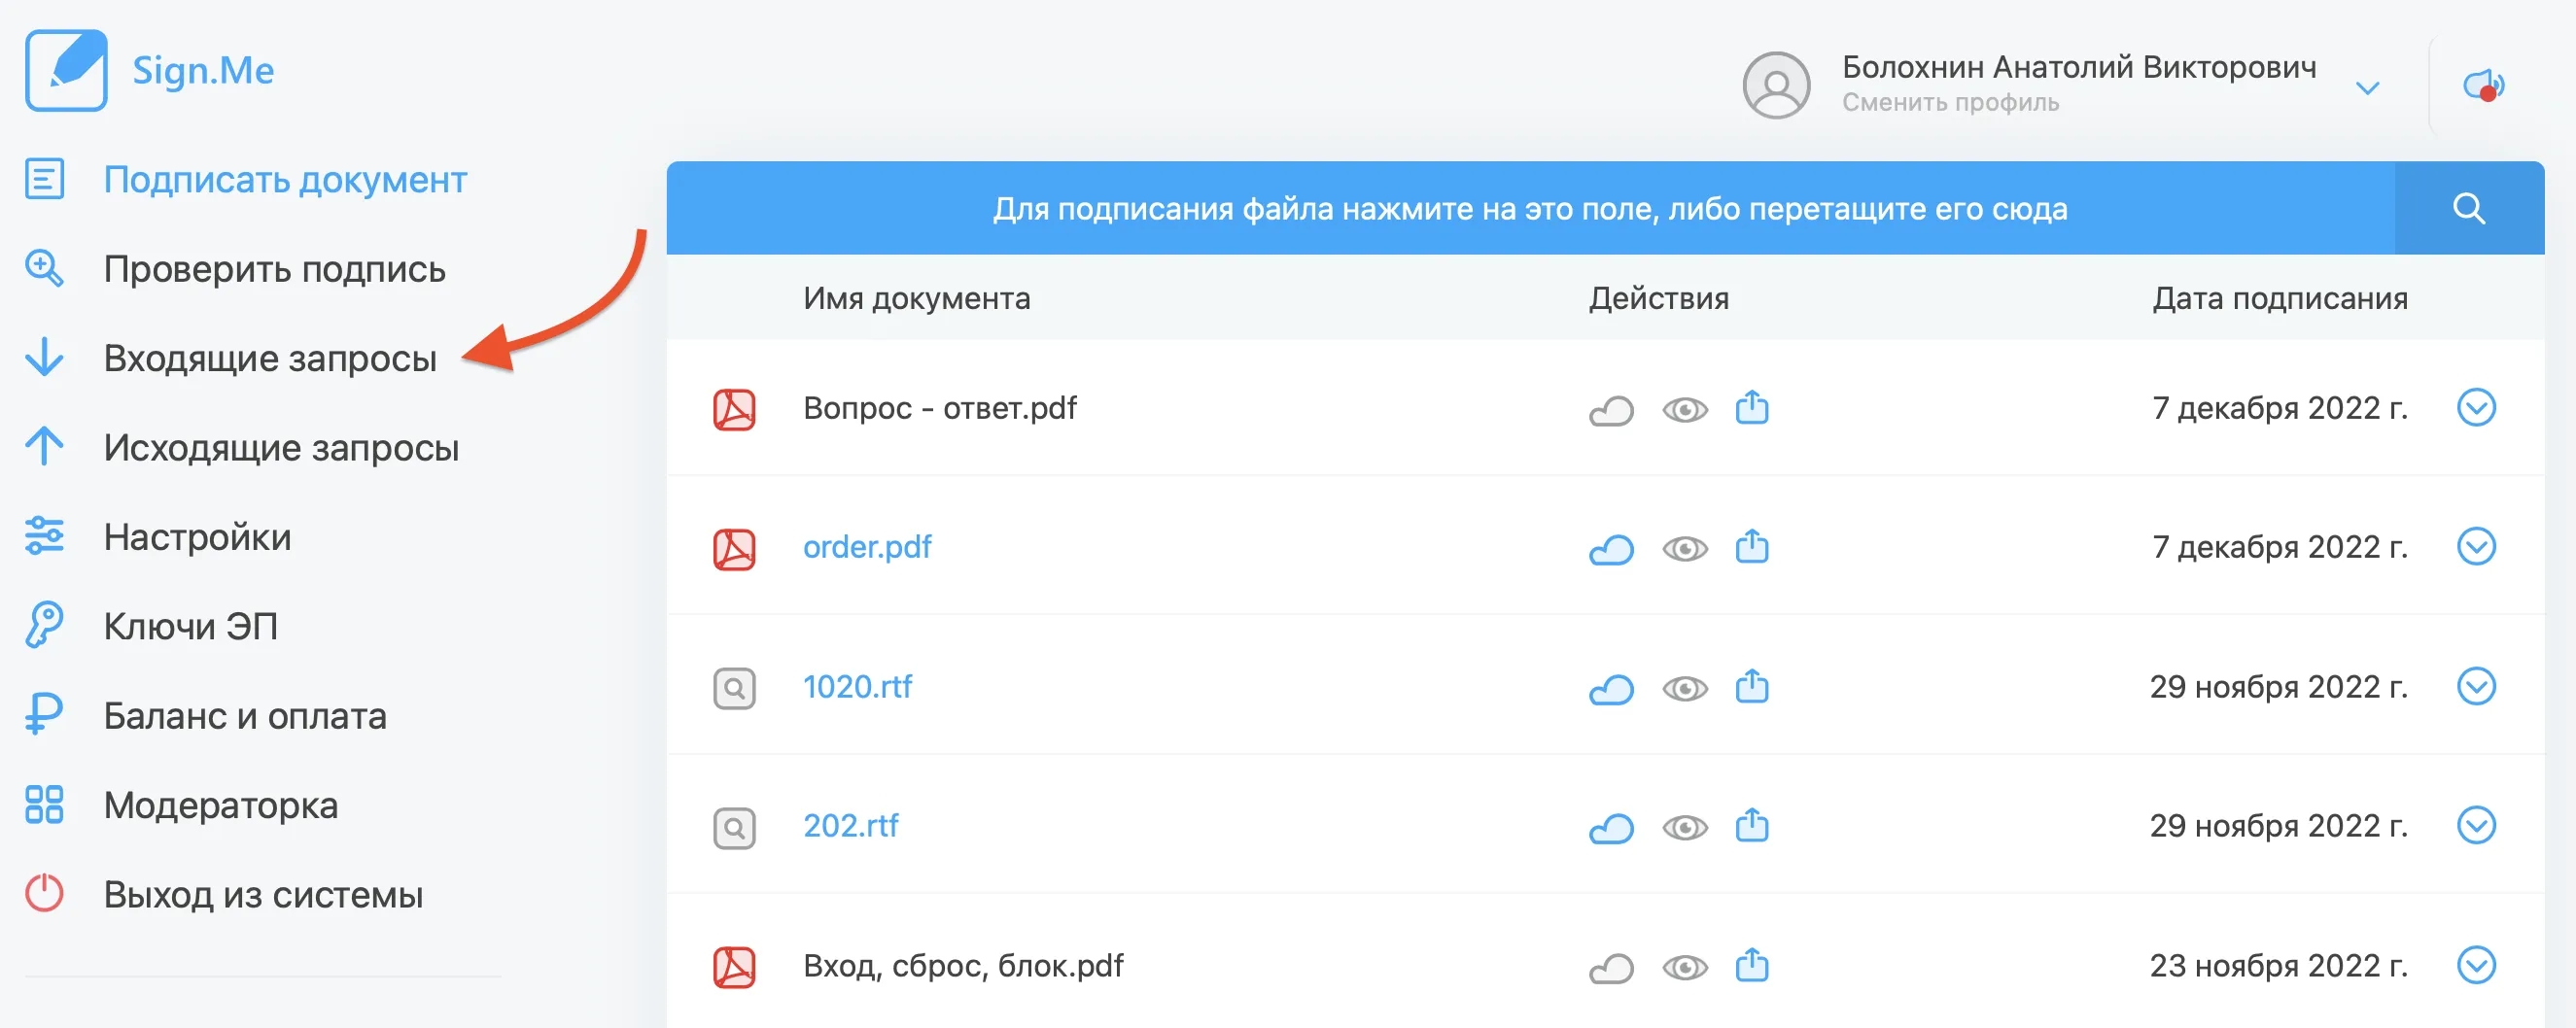Open 1020.rtf document link
Screen dimensions: 2576x1028
[857, 687]
